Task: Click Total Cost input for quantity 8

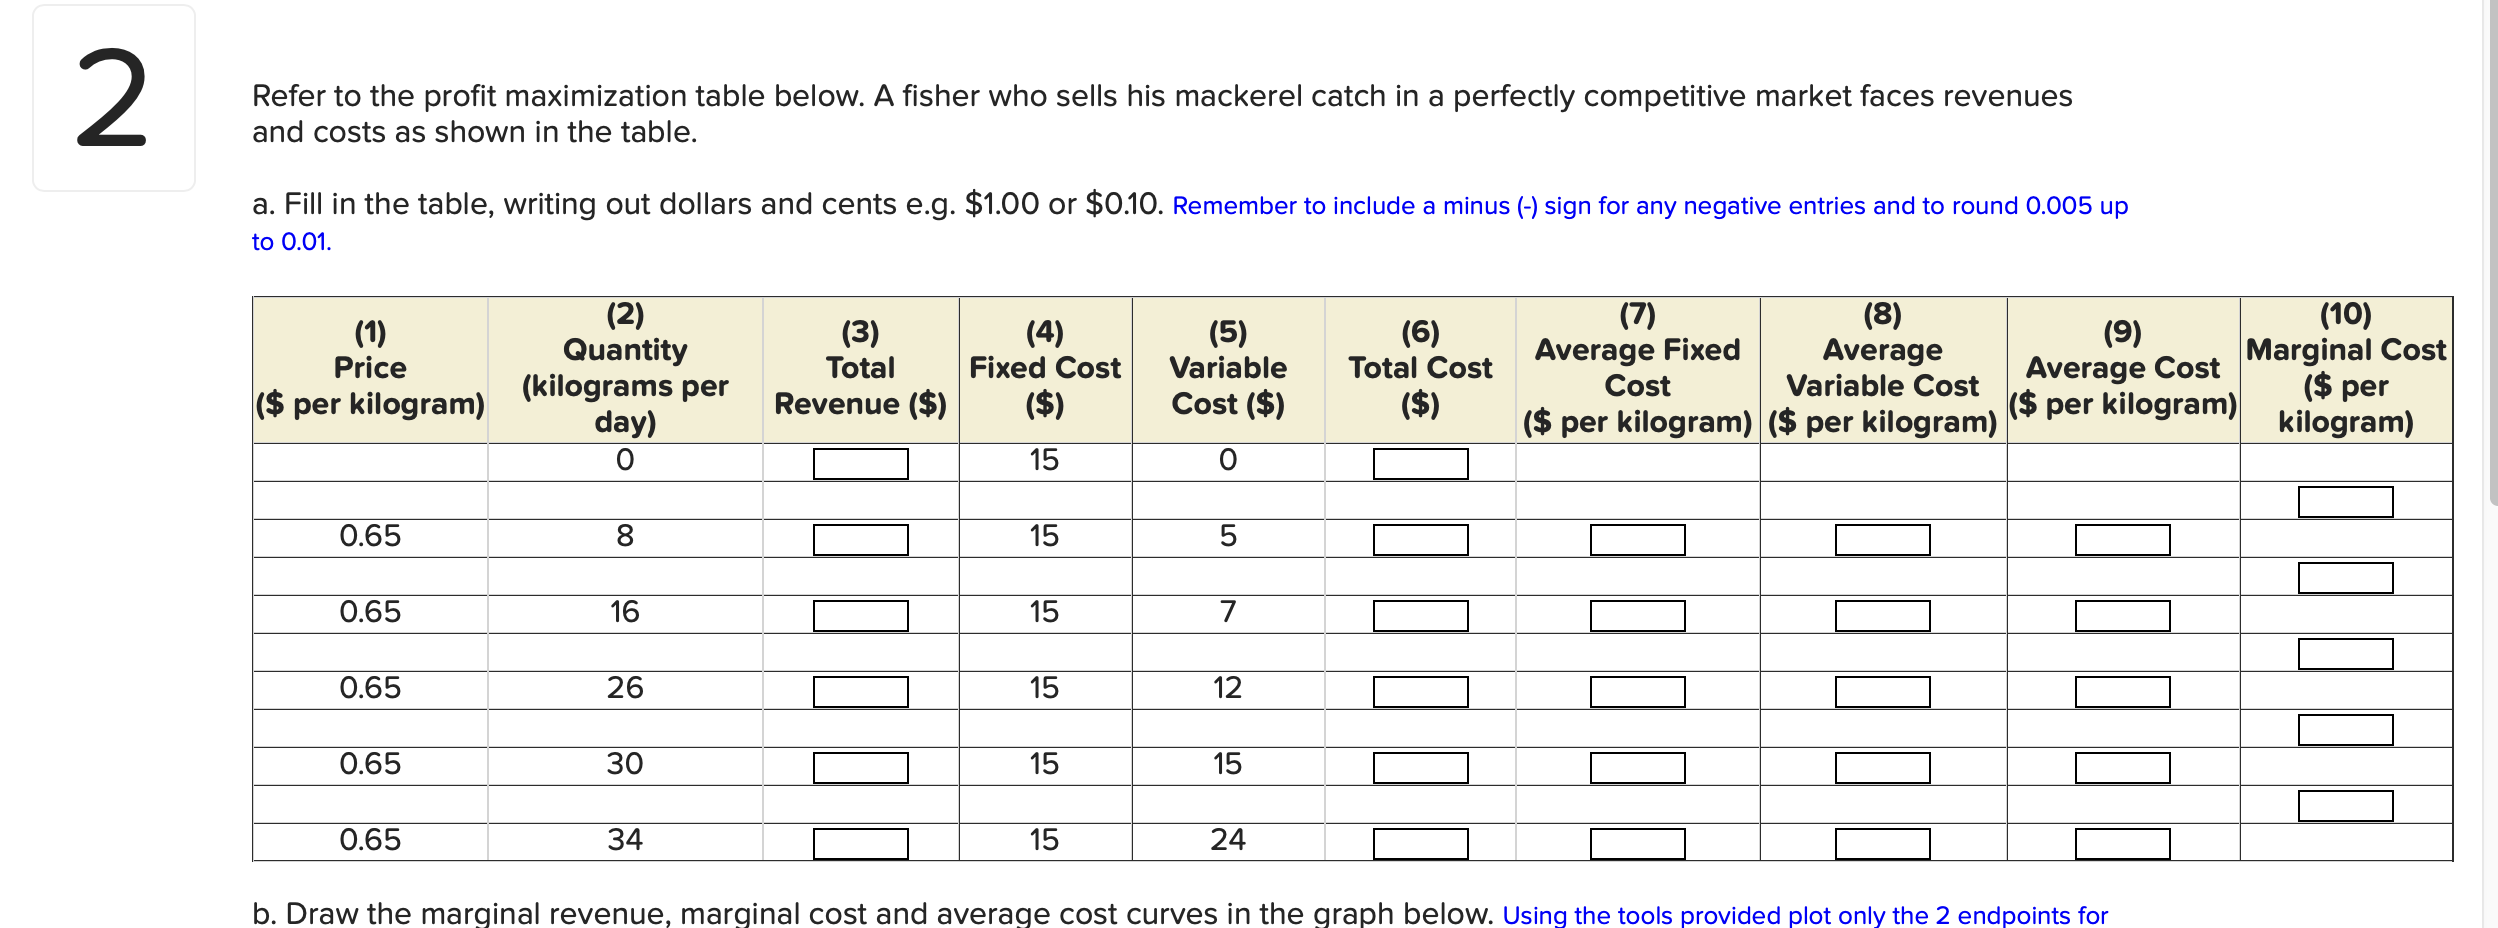Action: [x=1420, y=540]
